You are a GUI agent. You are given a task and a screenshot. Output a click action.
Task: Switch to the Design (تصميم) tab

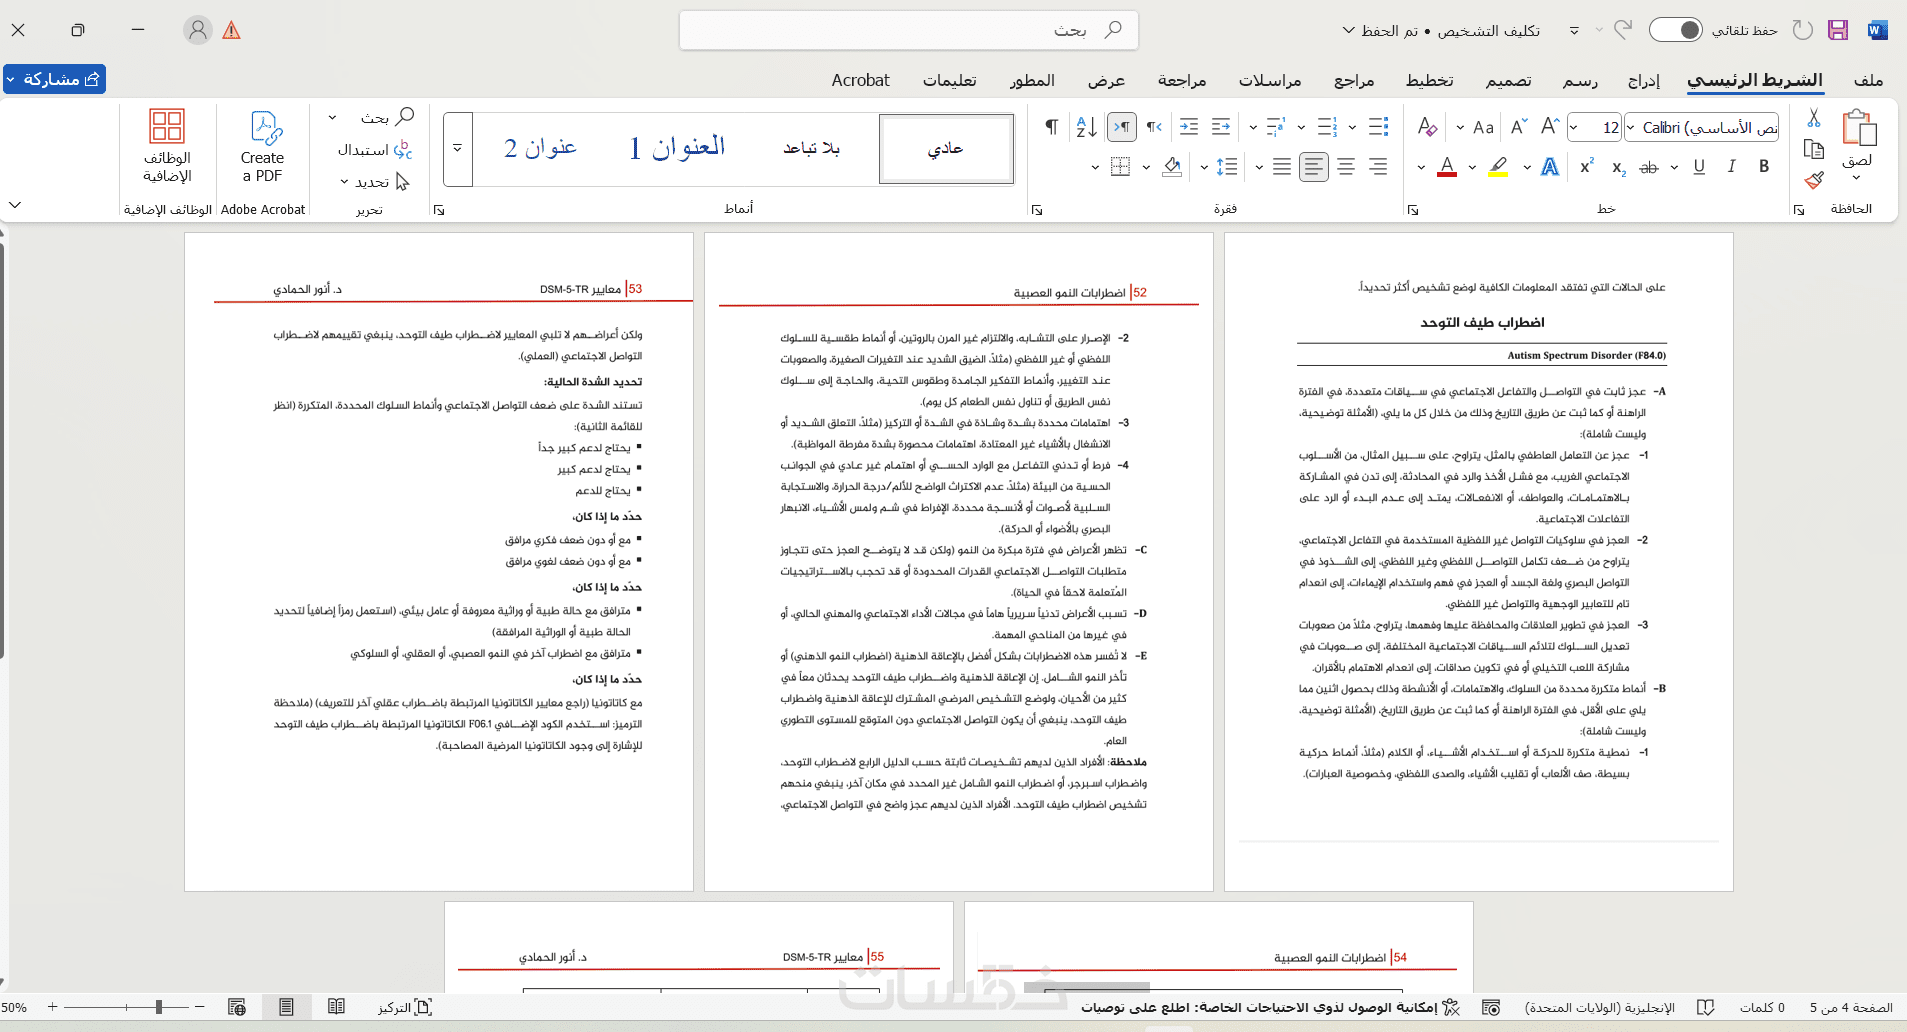click(x=1508, y=80)
